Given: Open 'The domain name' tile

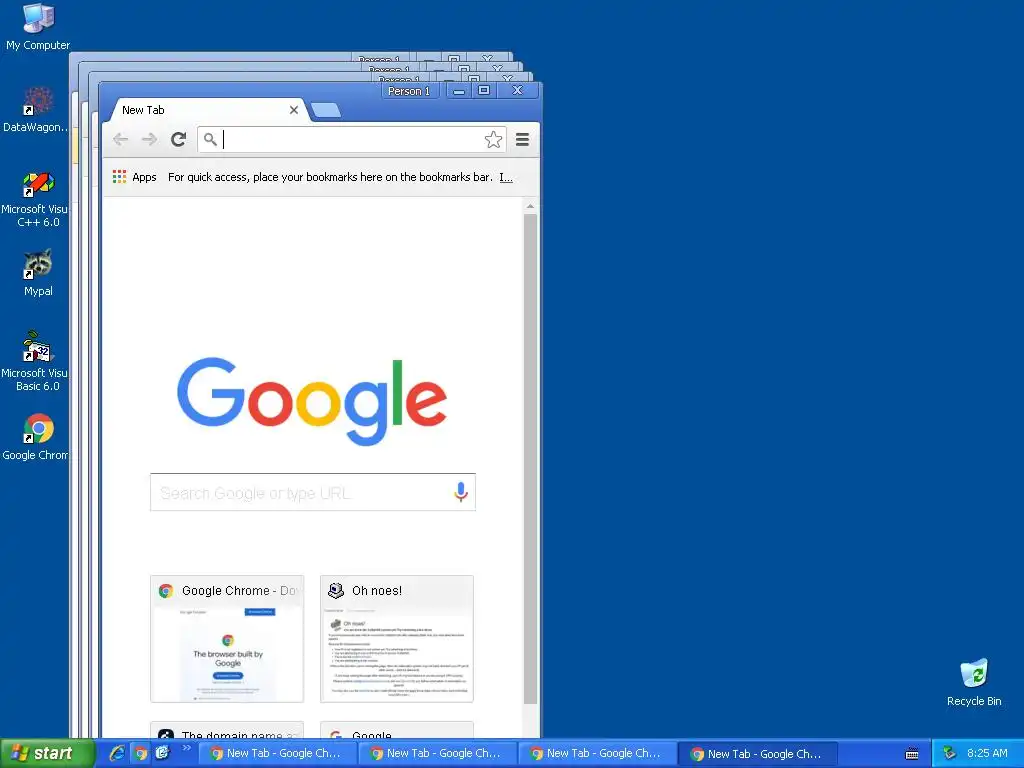Looking at the screenshot, I should [x=227, y=729].
